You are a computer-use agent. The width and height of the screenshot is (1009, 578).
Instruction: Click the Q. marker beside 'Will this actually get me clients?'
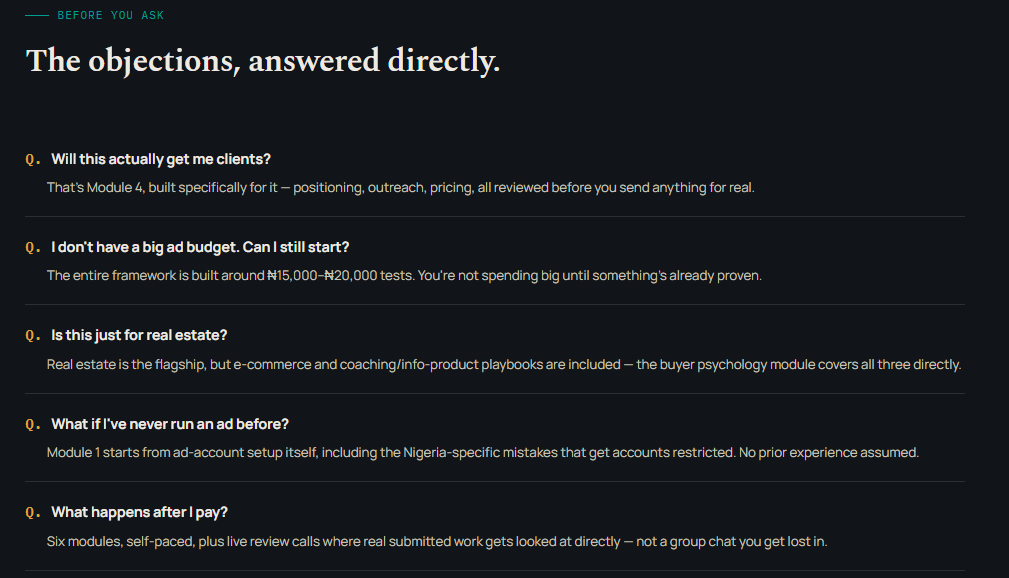pyautogui.click(x=33, y=160)
